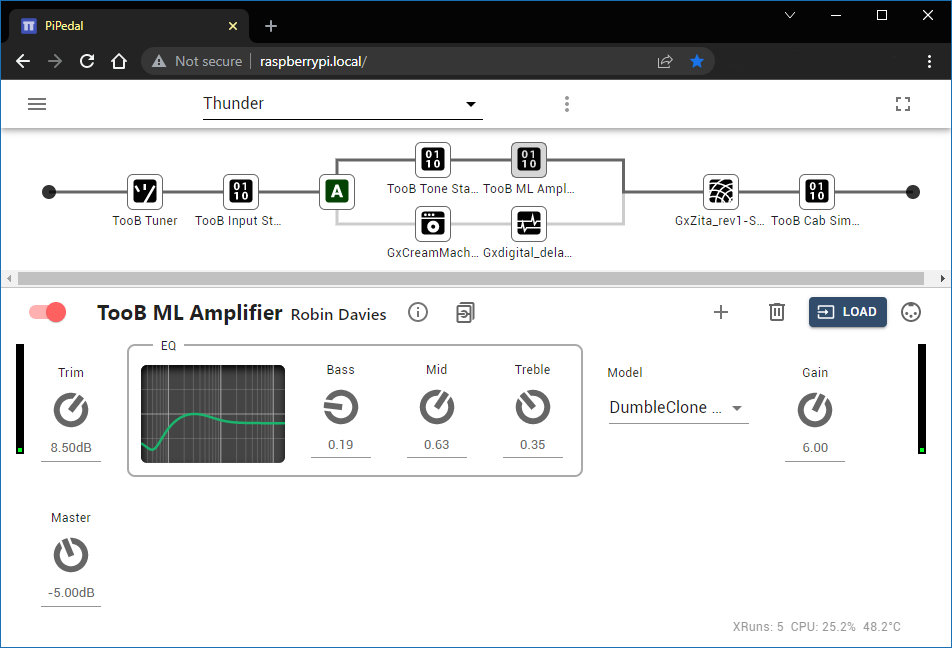The image size is (952, 648).
Task: Click the Master knob
Action: pos(71,555)
